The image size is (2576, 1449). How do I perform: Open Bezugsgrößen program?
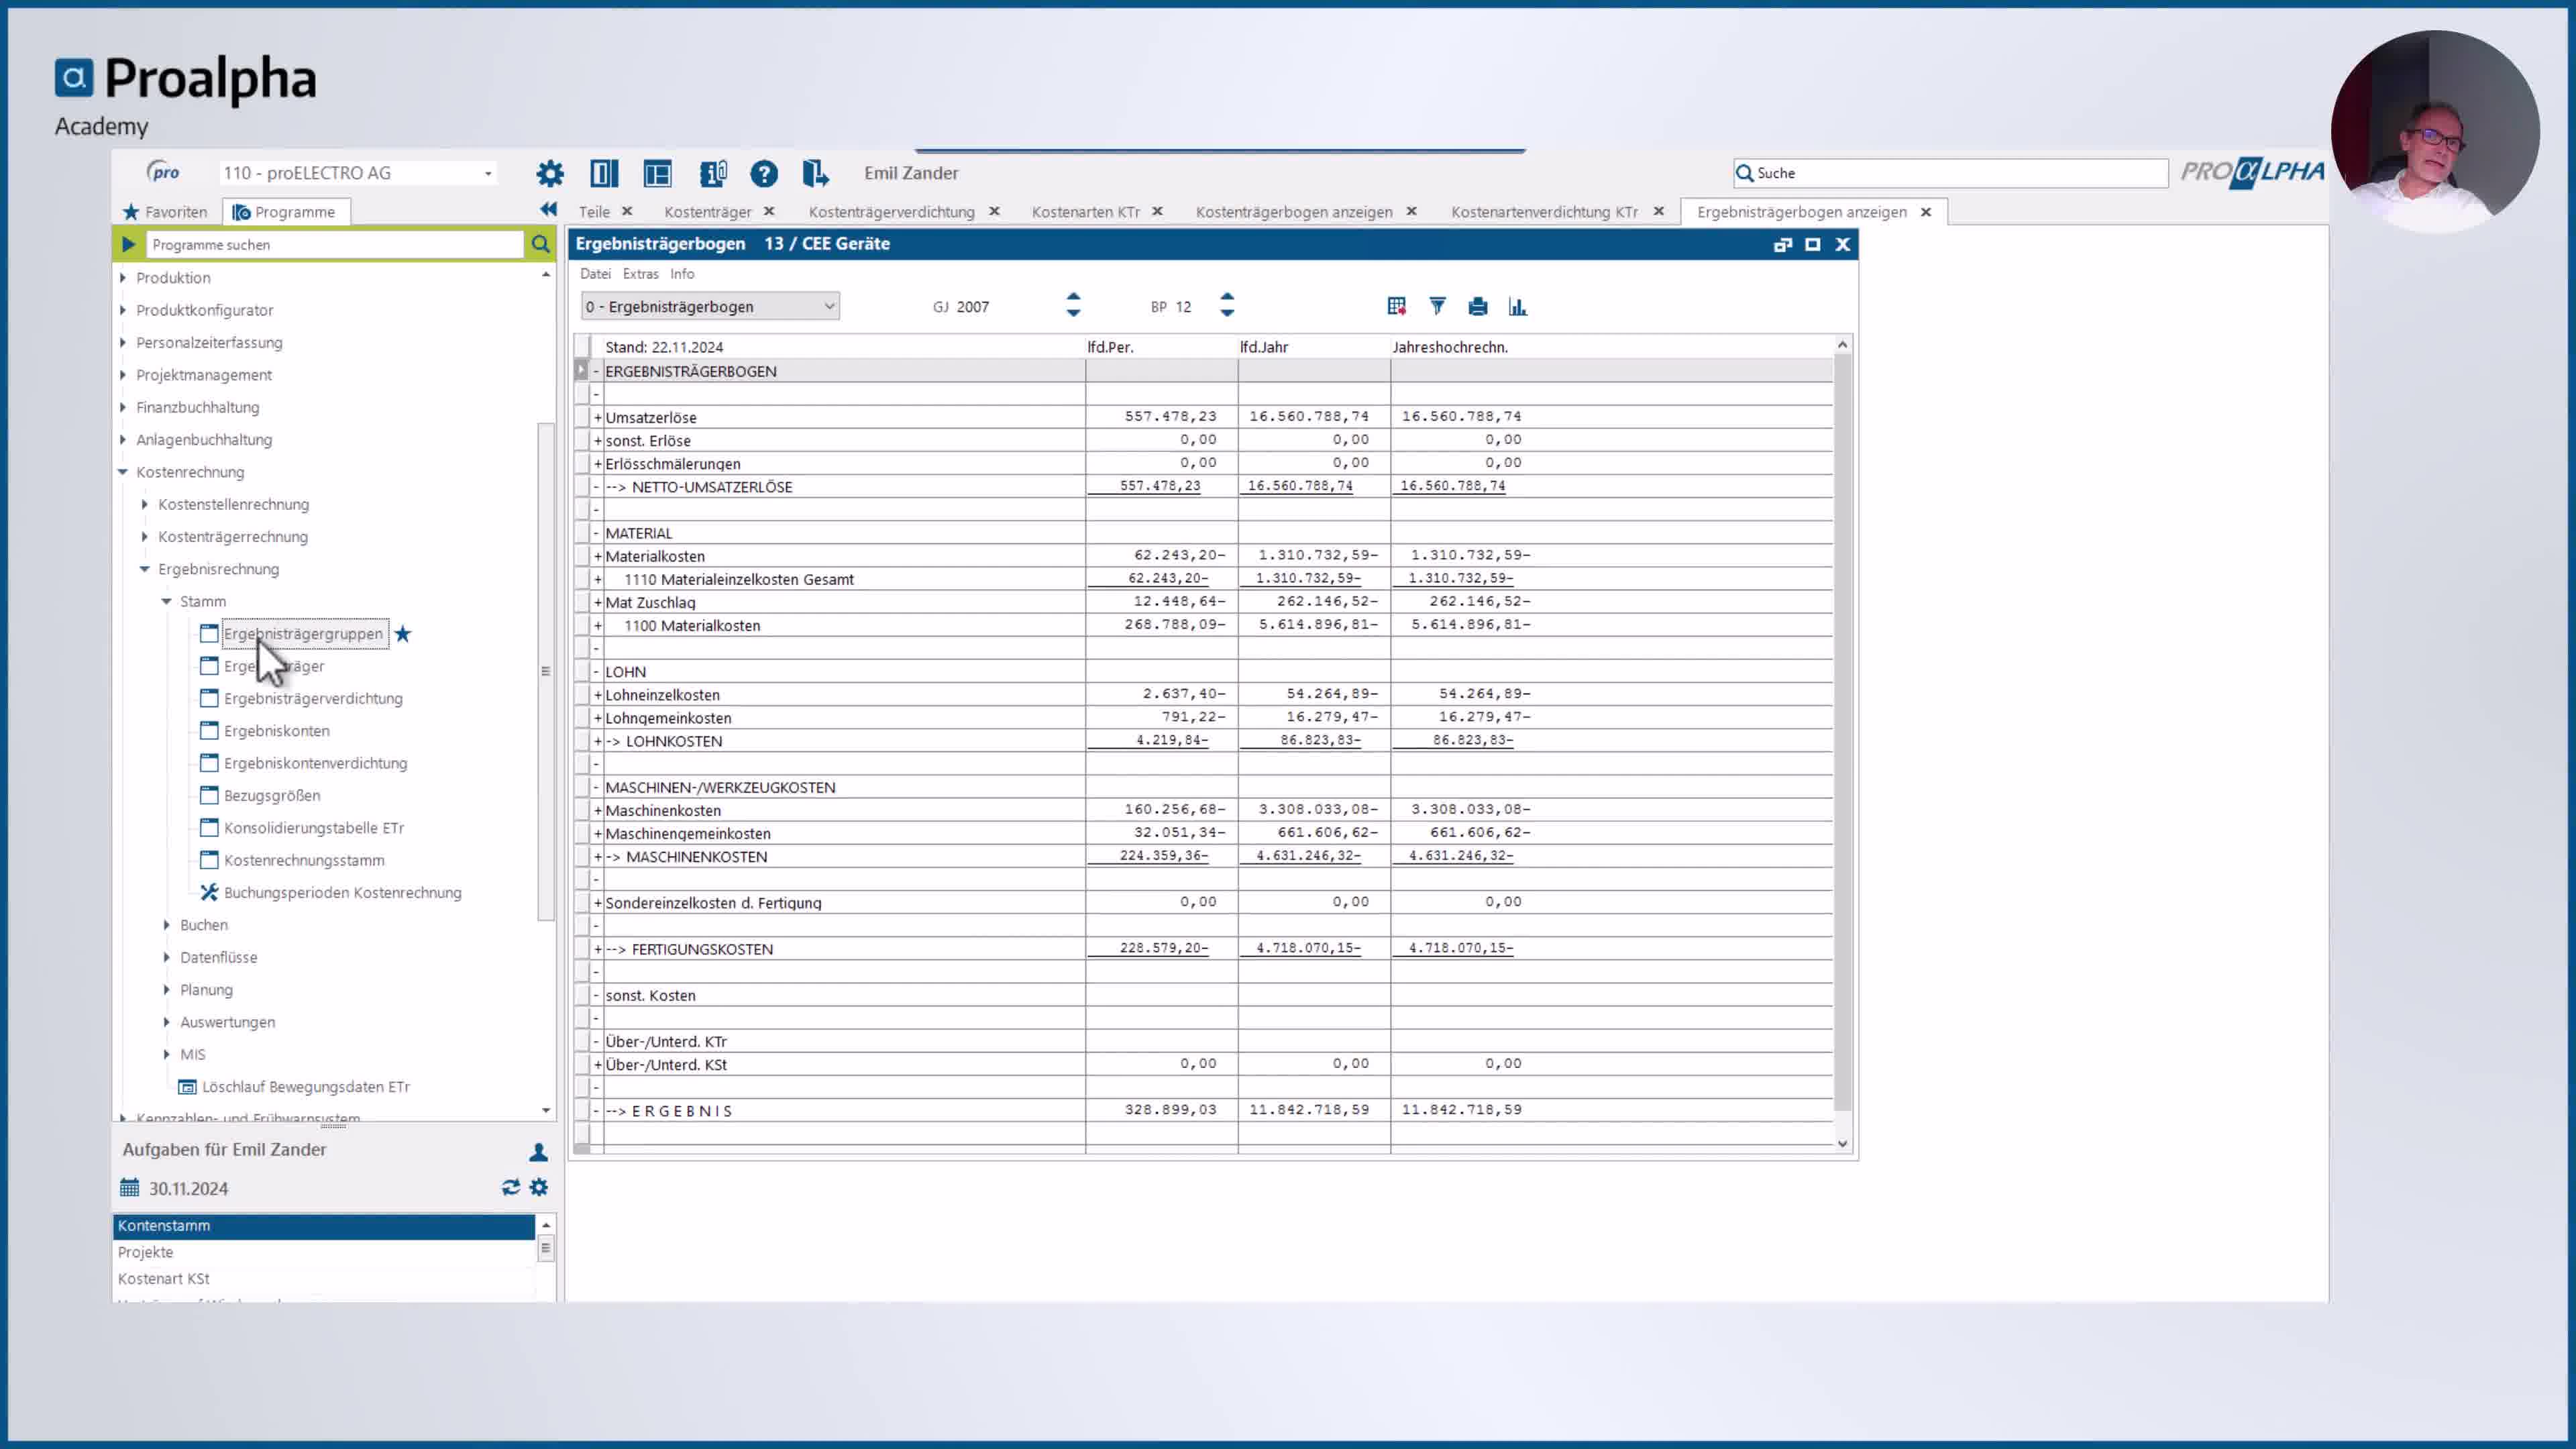pos(272,796)
